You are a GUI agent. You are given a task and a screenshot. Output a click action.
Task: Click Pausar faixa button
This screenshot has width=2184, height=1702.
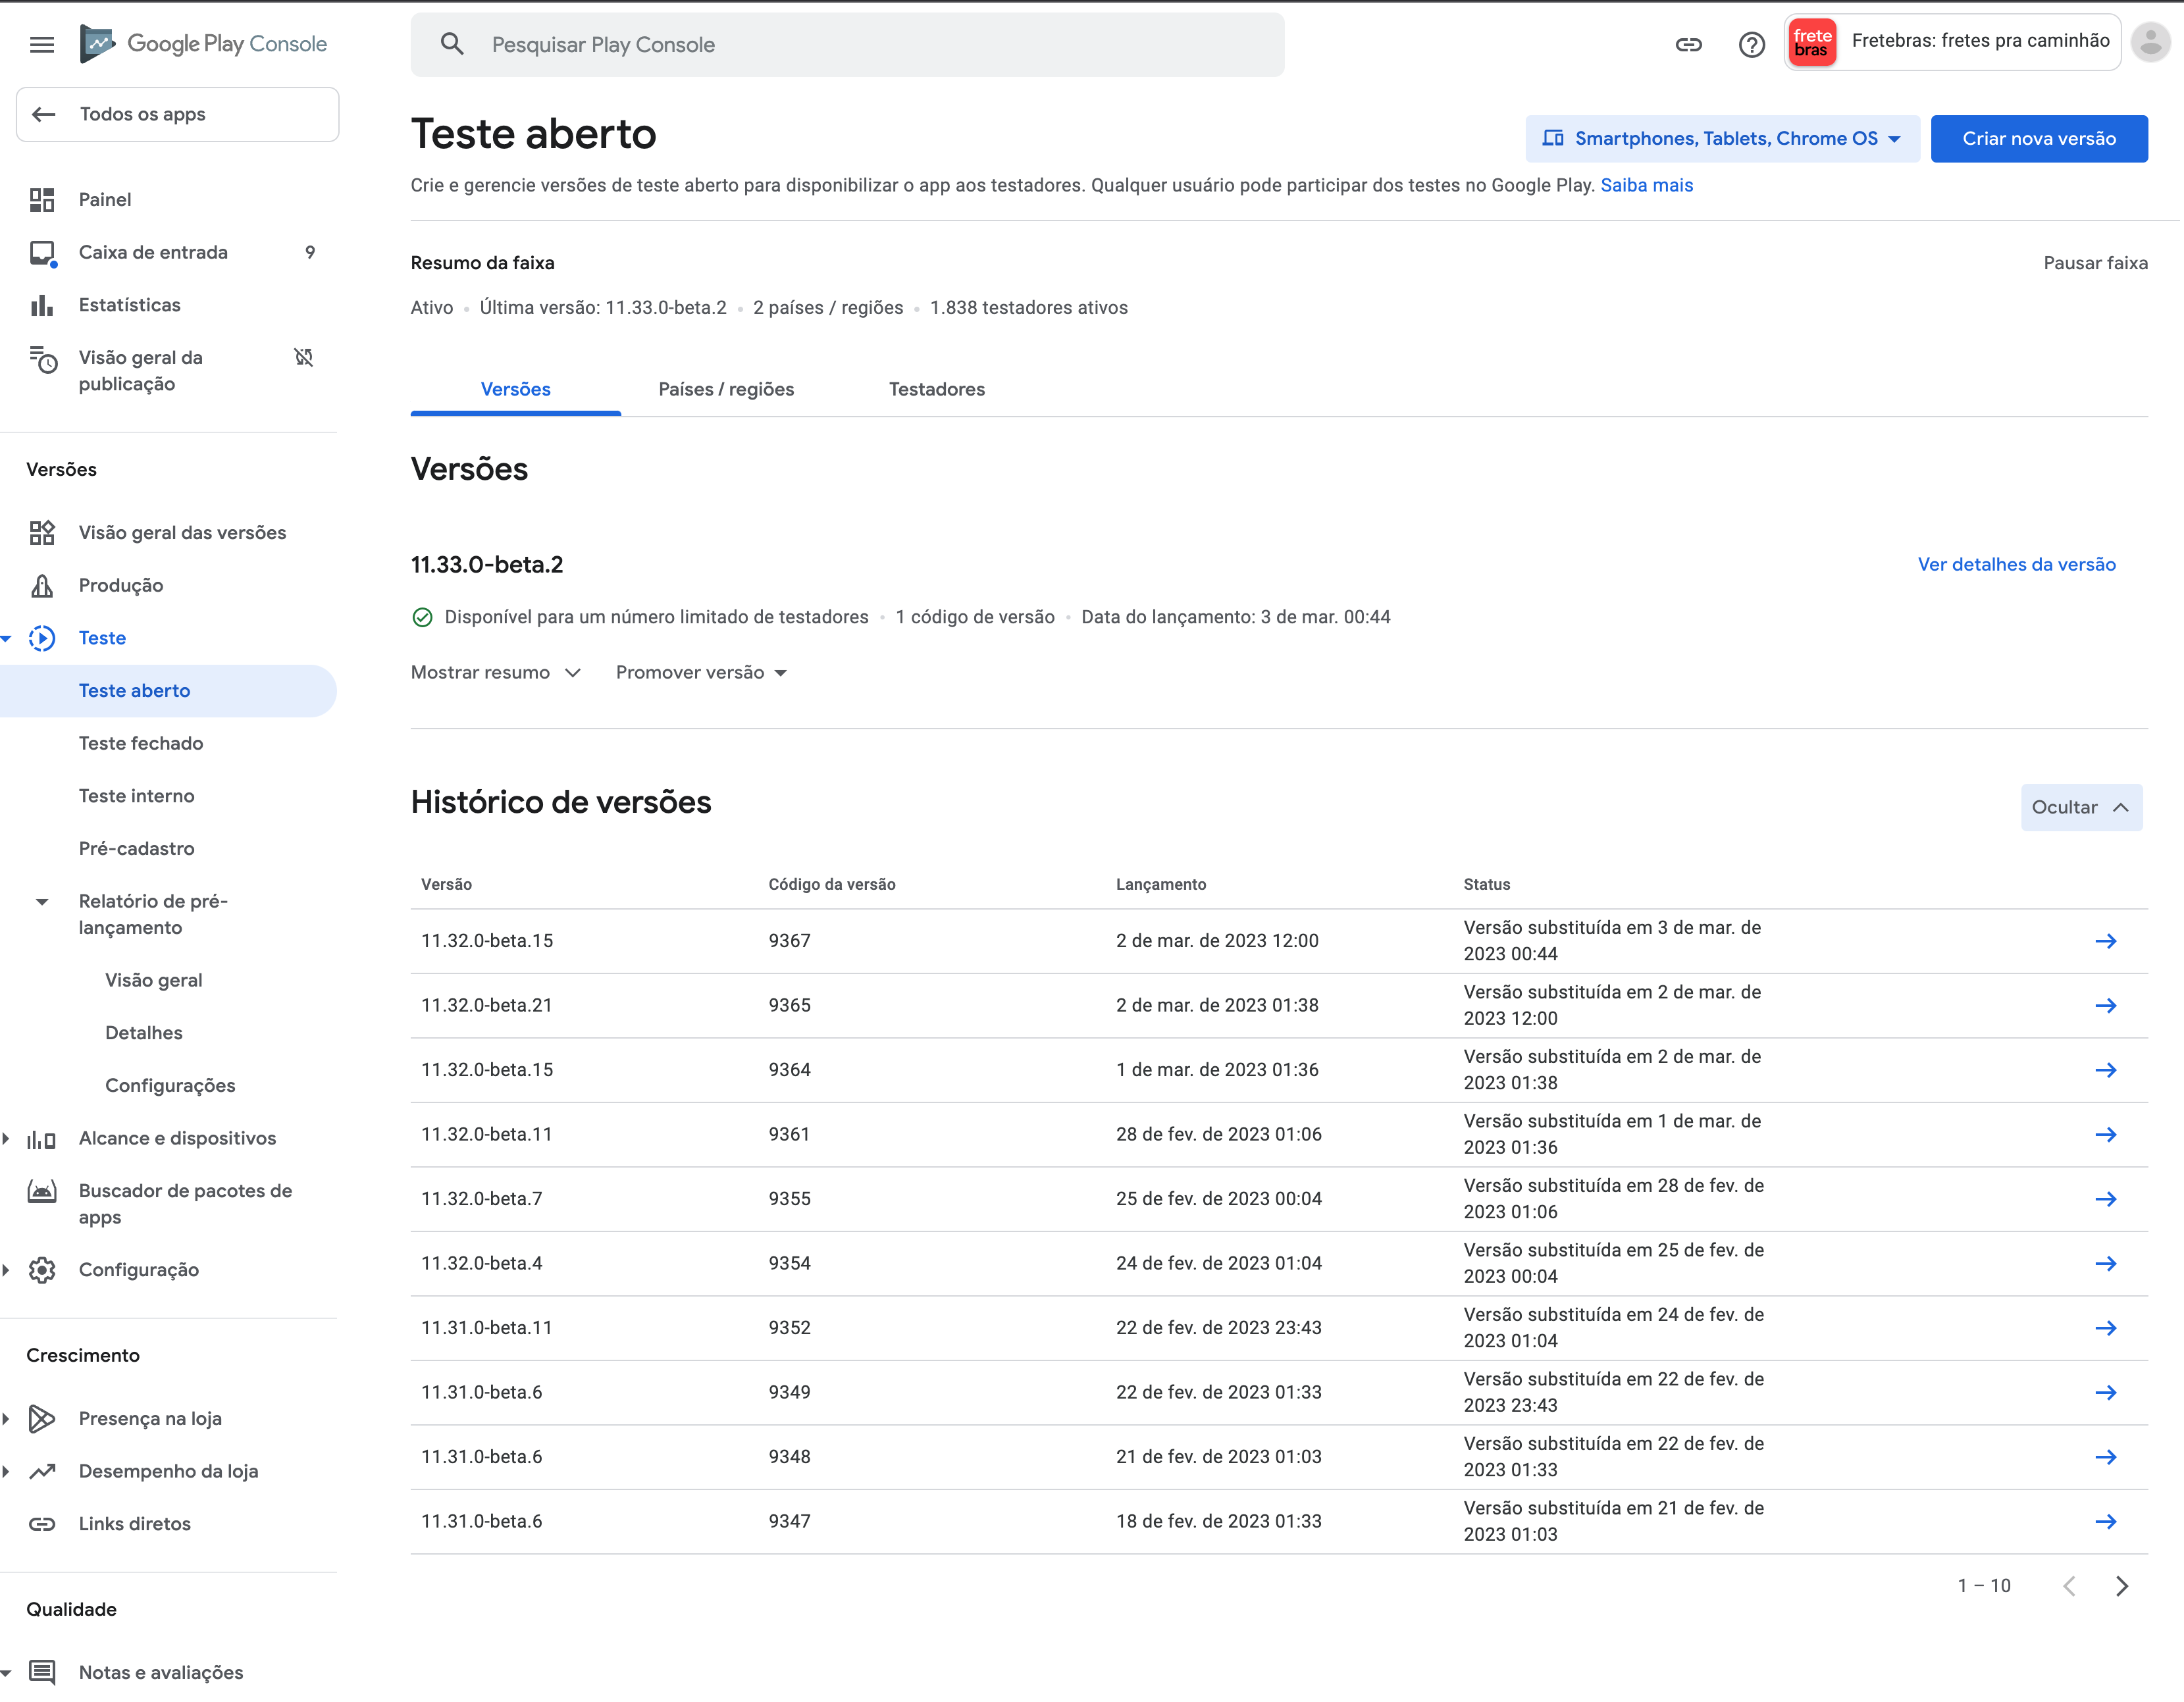coord(2095,263)
